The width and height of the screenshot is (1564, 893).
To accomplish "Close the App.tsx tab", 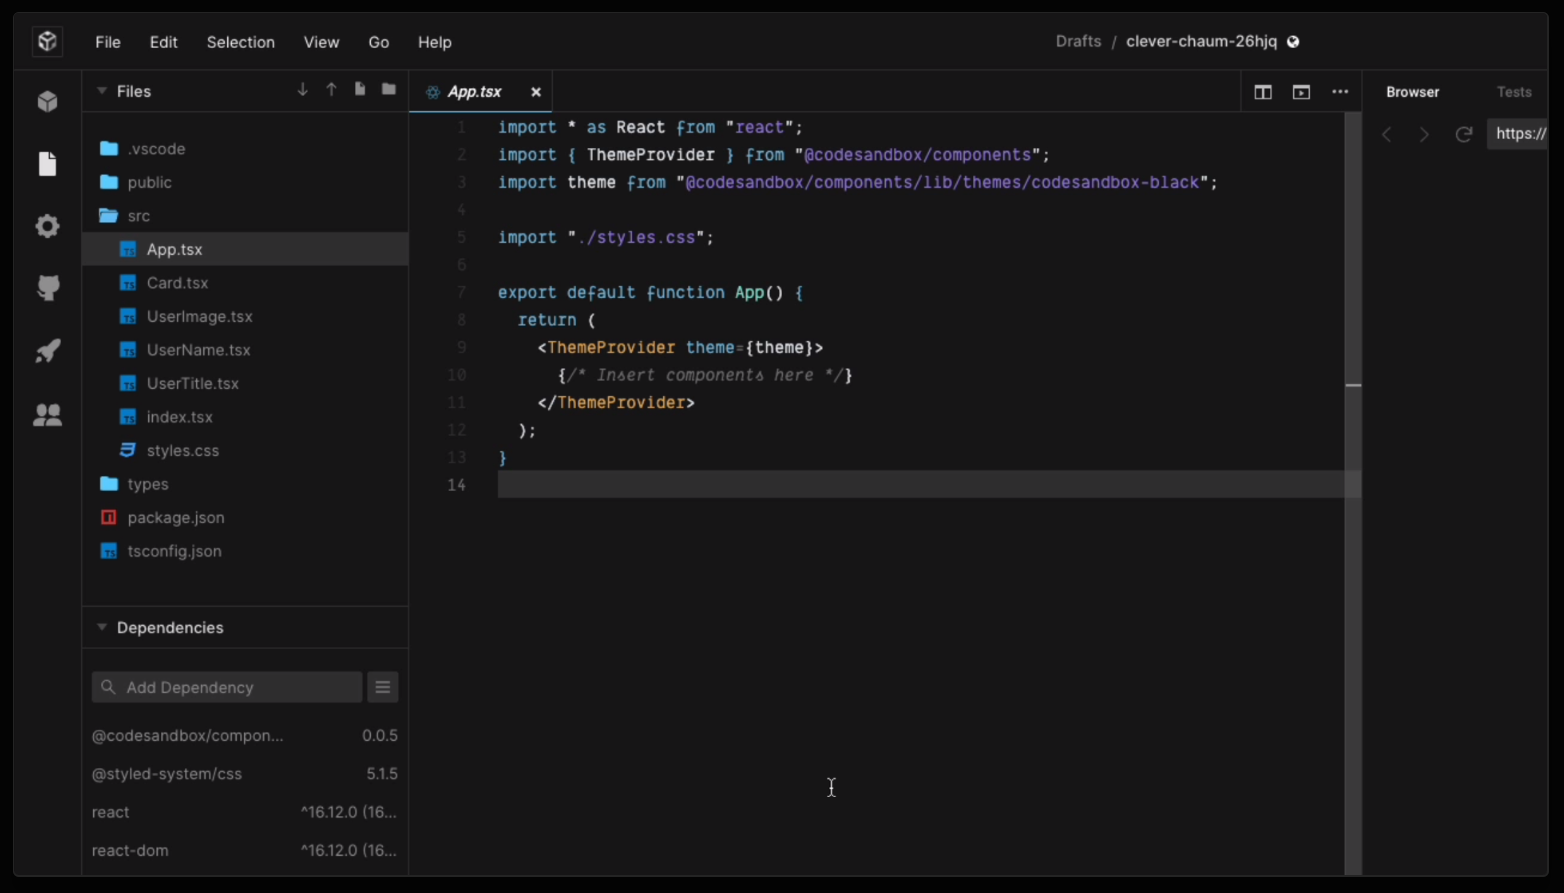I will tap(536, 92).
